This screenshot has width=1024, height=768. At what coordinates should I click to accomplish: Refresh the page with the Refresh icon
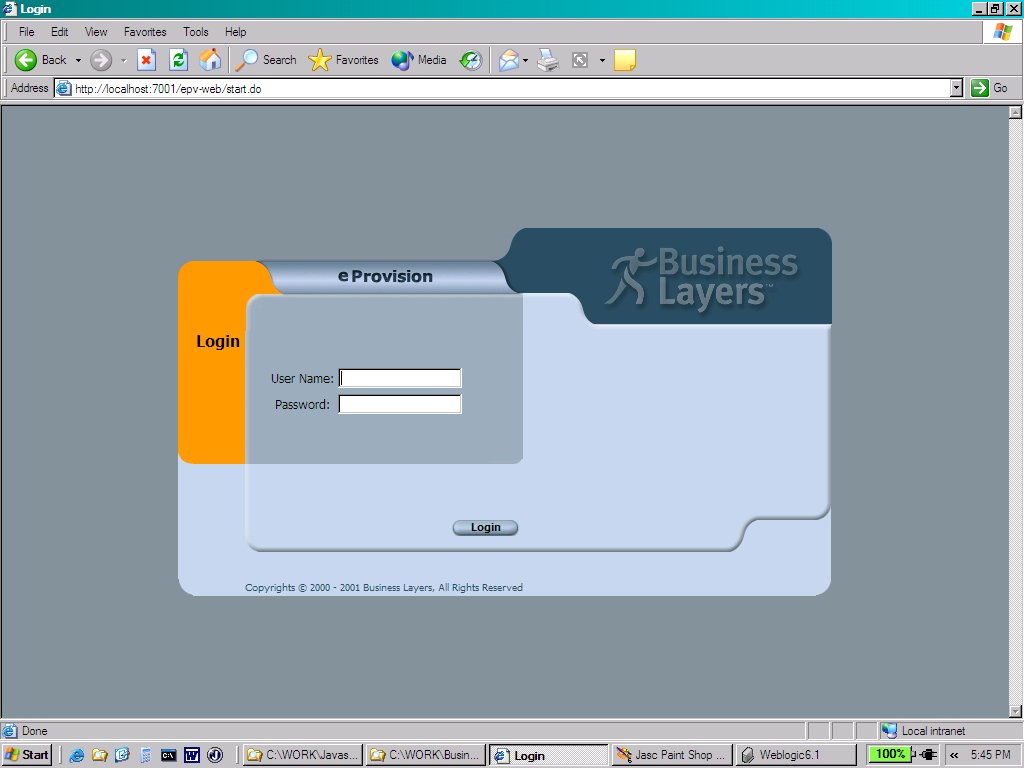[178, 60]
